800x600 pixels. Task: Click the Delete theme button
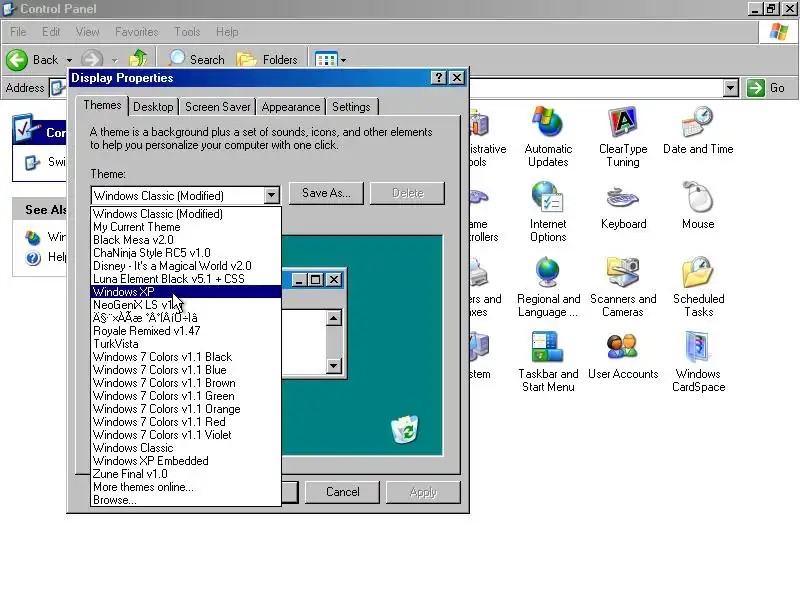click(x=407, y=193)
